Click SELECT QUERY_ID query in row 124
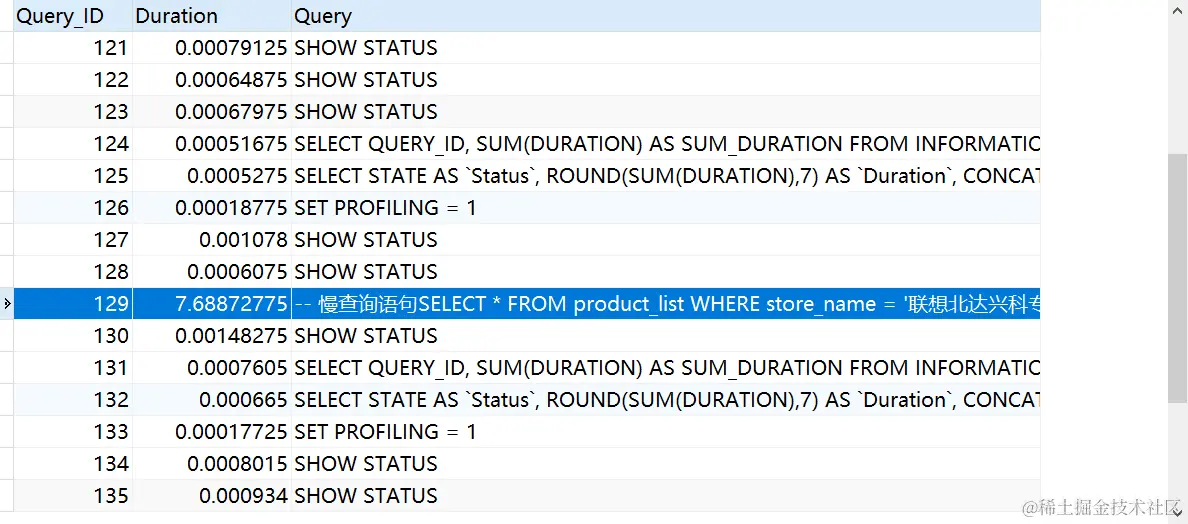Image resolution: width=1188 pixels, height=524 pixels. point(667,144)
